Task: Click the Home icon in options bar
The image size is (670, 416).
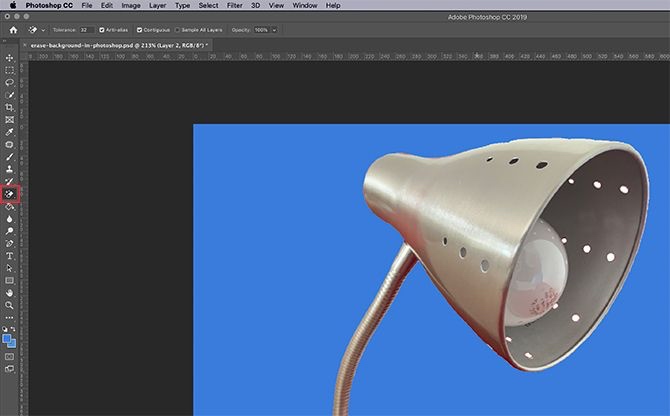Action: click(x=13, y=30)
